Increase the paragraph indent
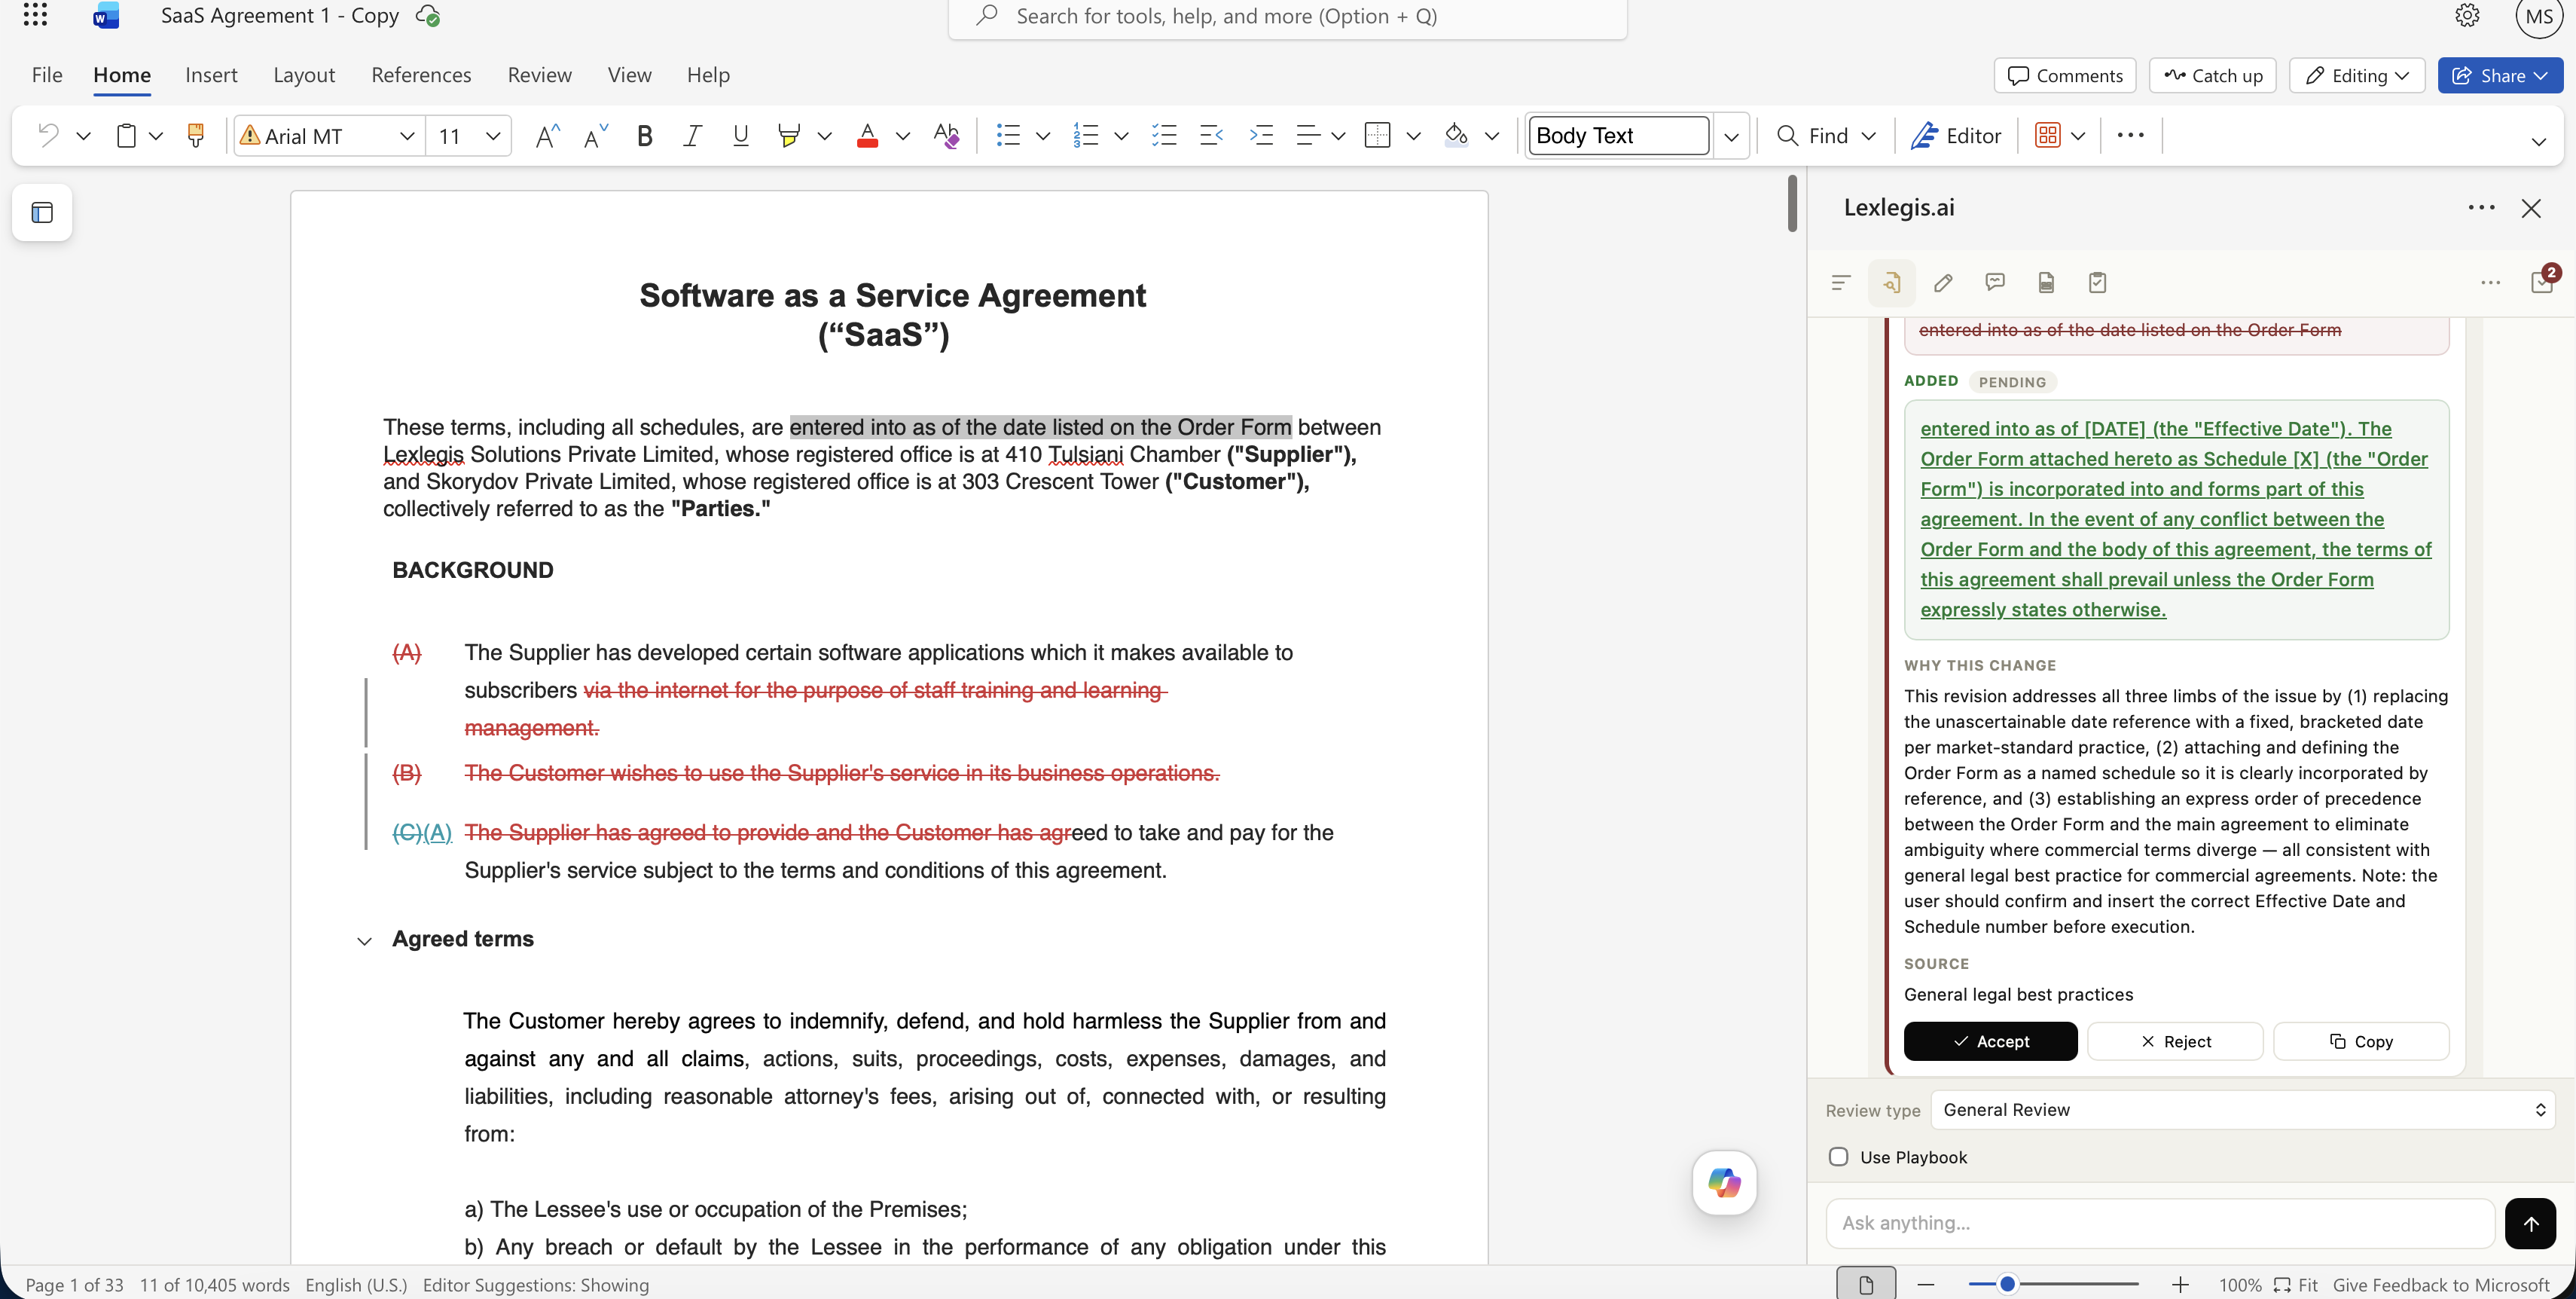 1261,135
